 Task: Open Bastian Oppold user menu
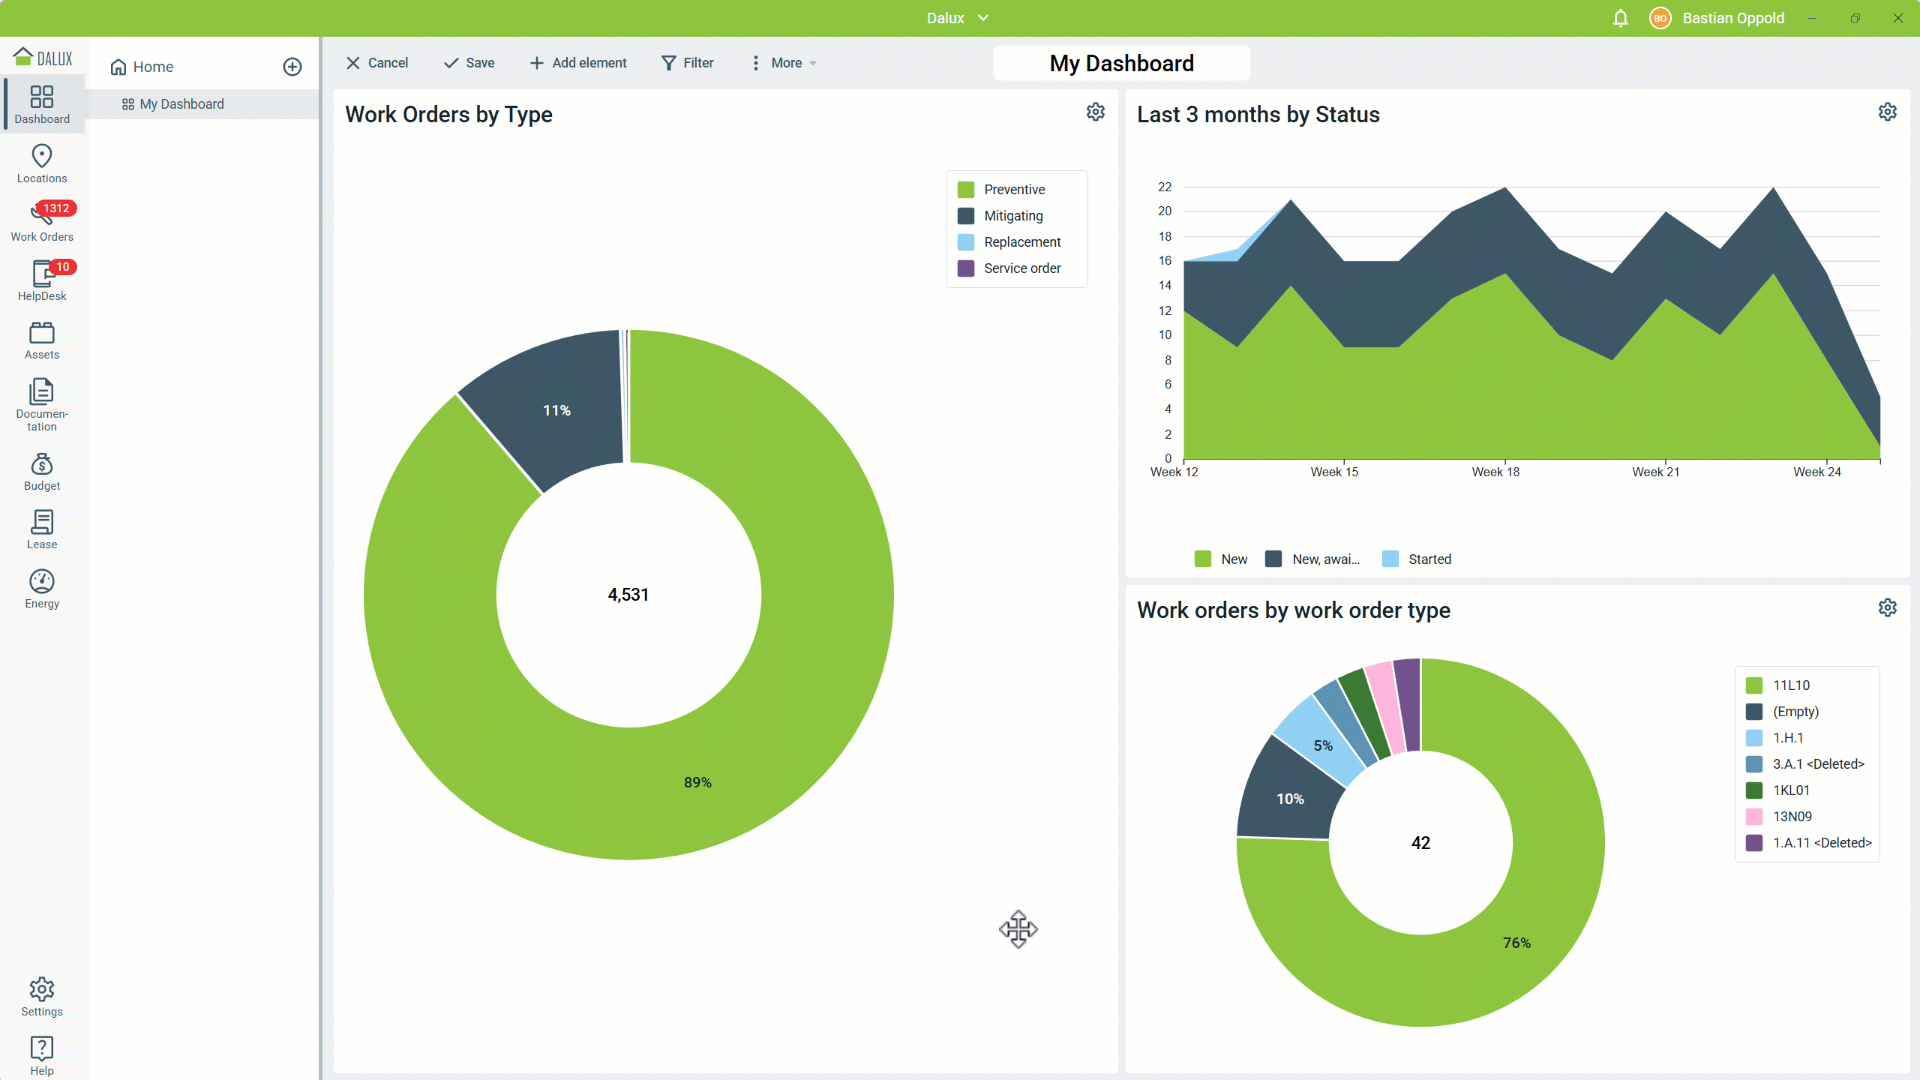point(1720,18)
